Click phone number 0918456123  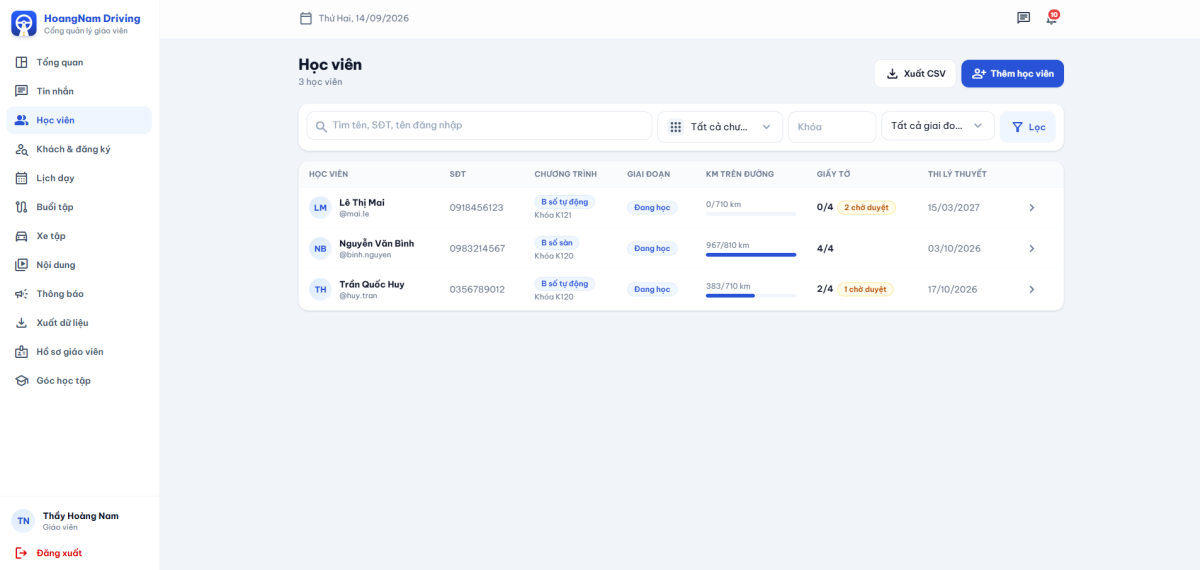tap(477, 208)
